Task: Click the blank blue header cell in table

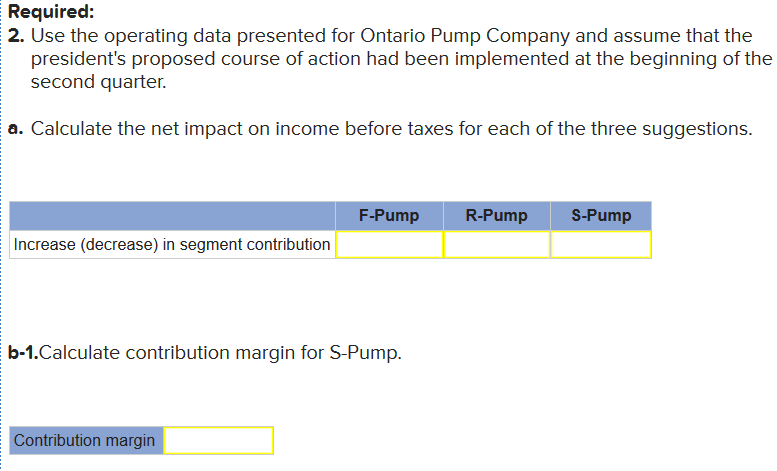Action: pyautogui.click(x=172, y=216)
